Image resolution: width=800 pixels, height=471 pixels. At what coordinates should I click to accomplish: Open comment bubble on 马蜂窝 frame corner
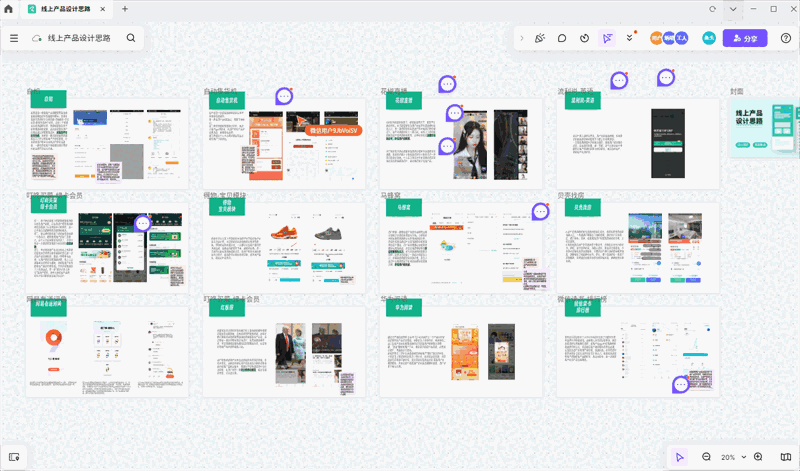tap(541, 211)
